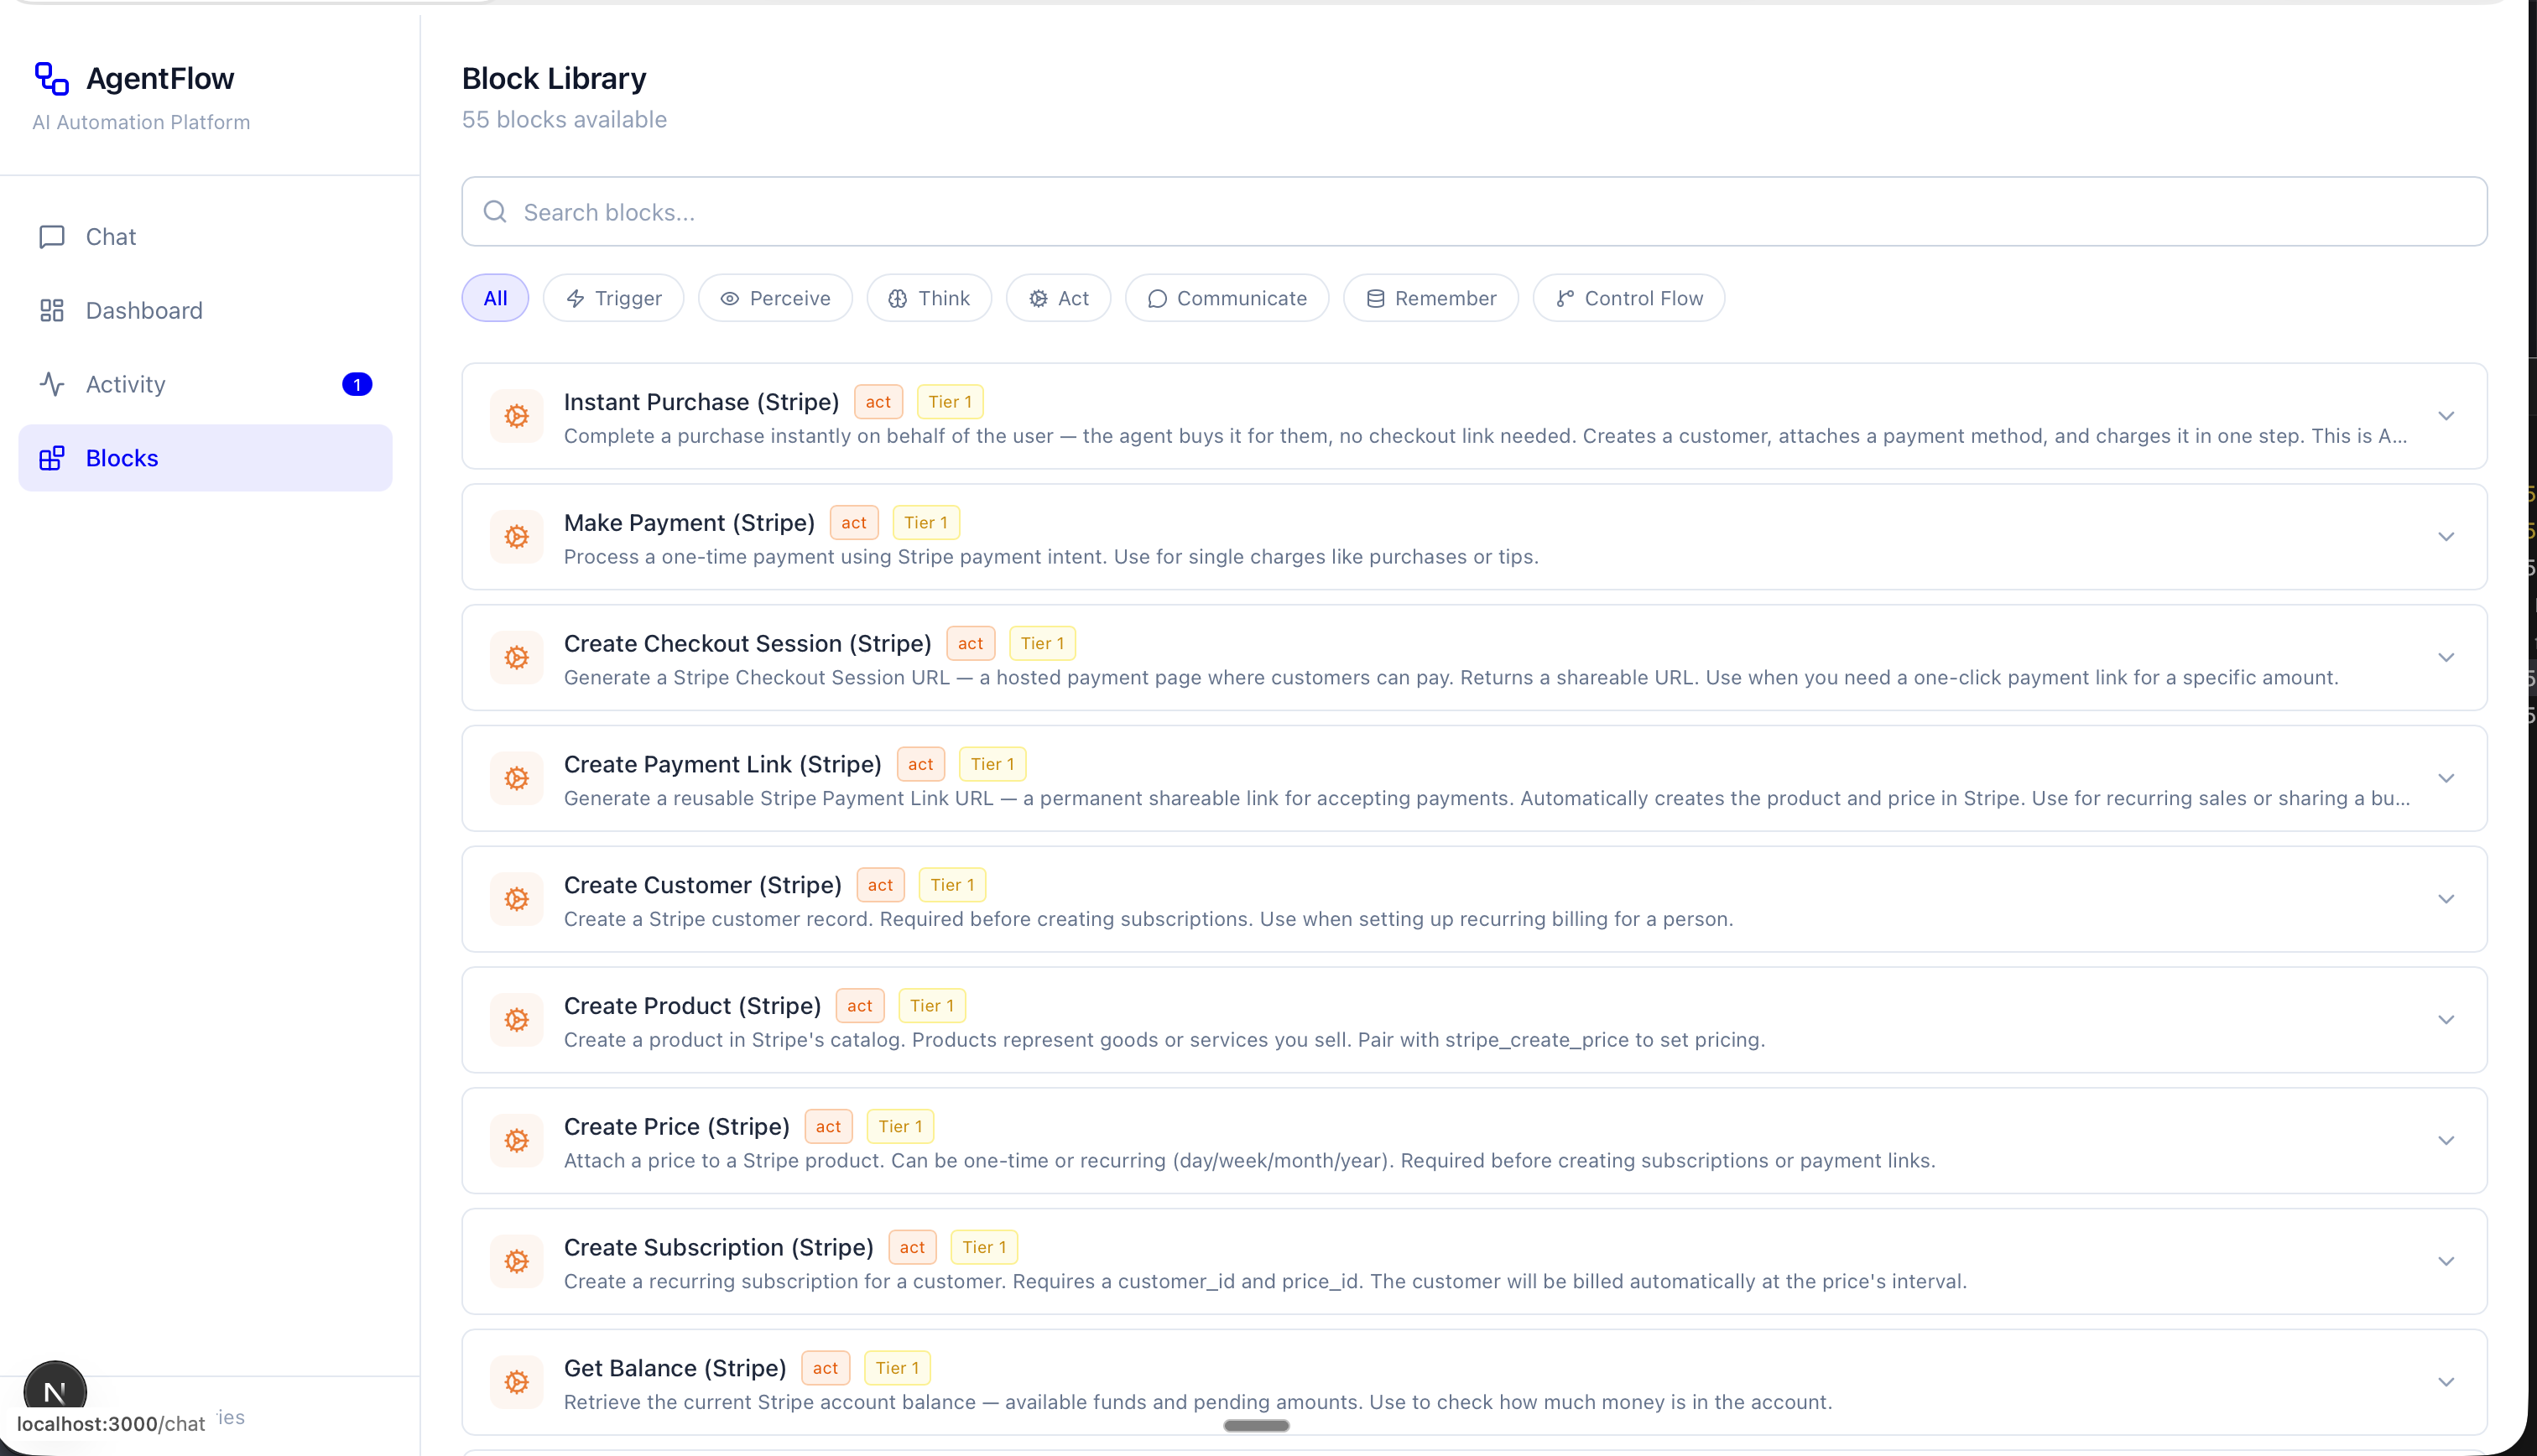Viewport: 2537px width, 1456px height.
Task: Click the AgentFlow logo icon
Action: 51,78
